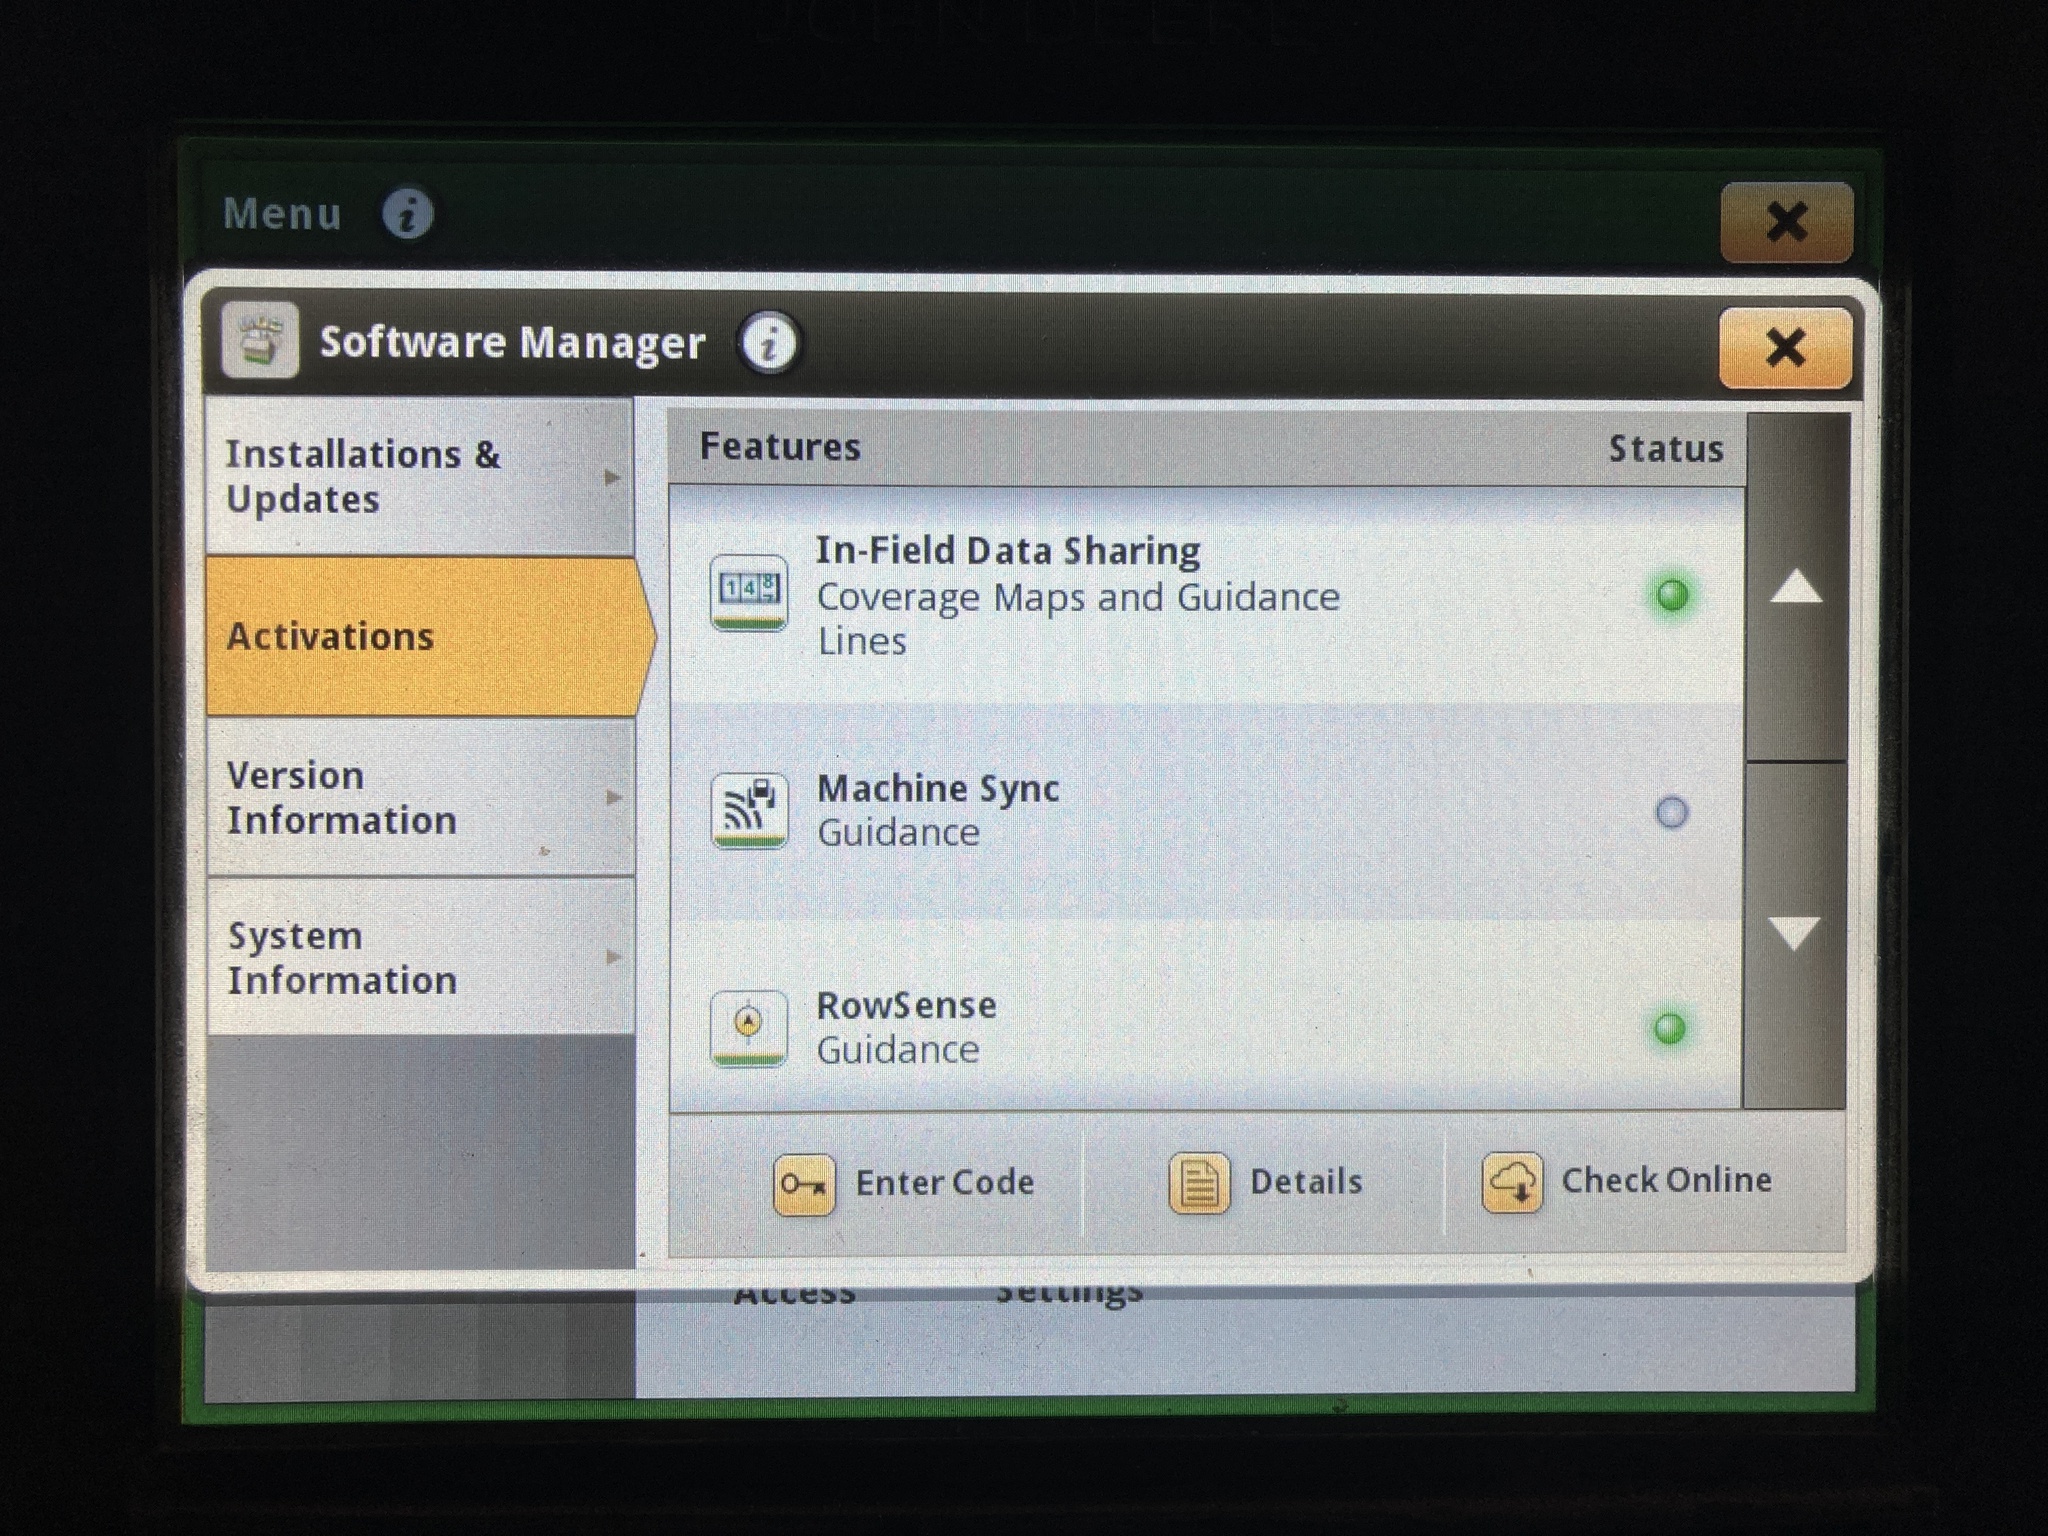Open the Software Manager info icon

[768, 343]
